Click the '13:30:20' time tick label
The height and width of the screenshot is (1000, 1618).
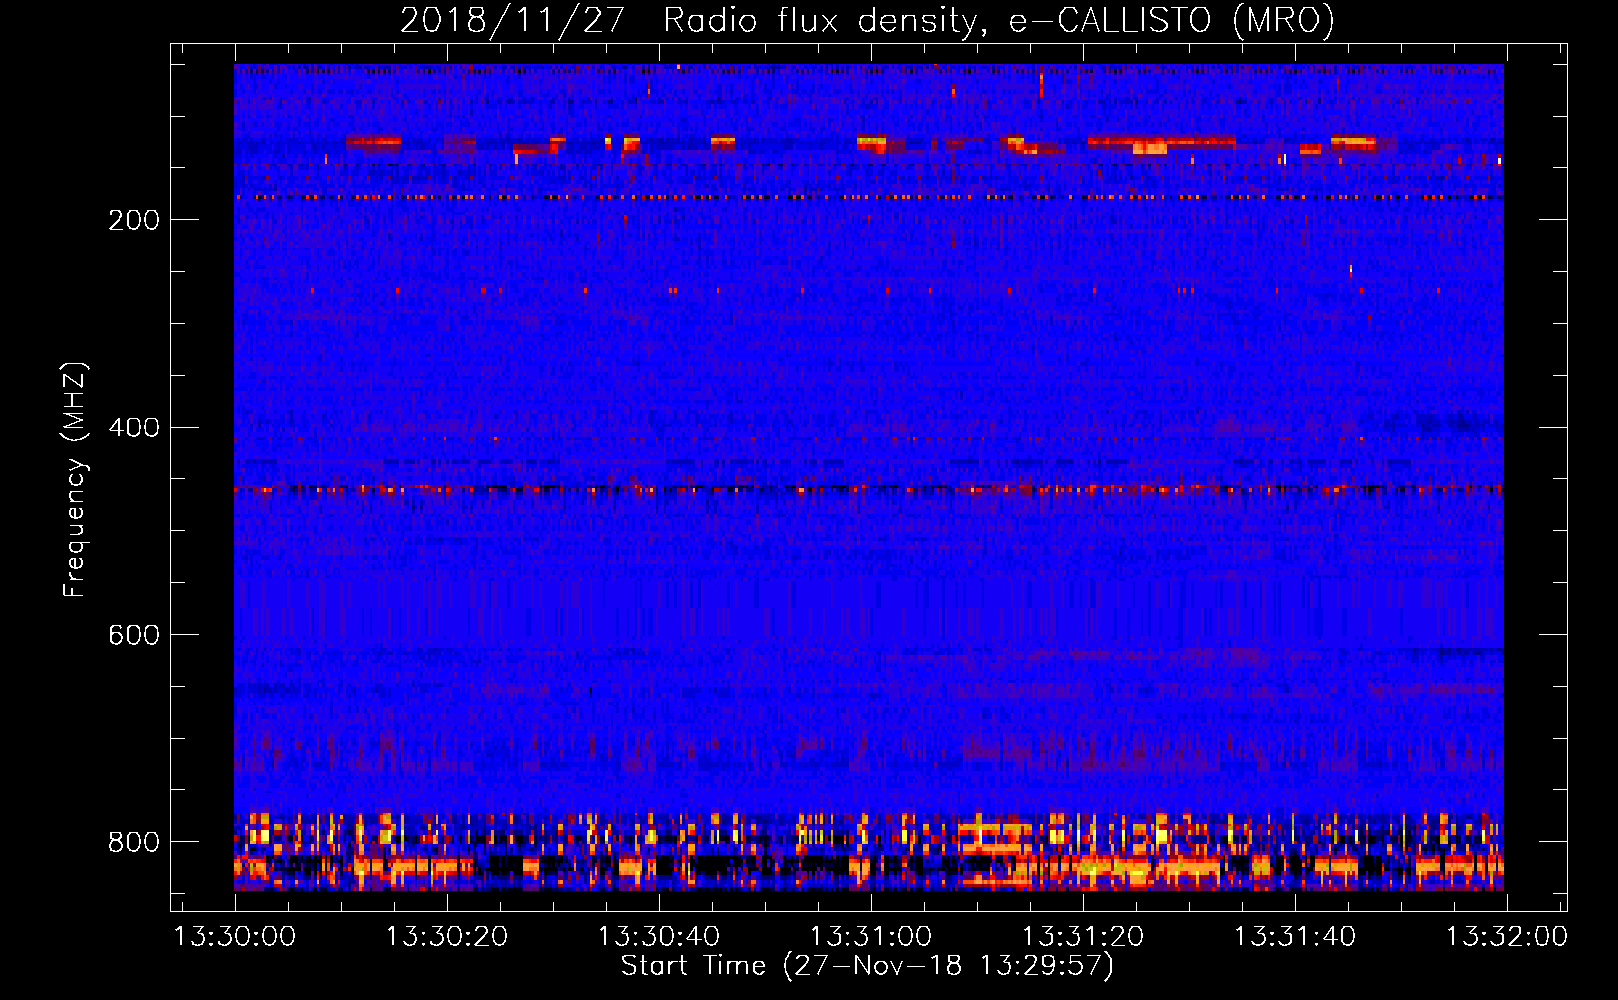(x=447, y=937)
